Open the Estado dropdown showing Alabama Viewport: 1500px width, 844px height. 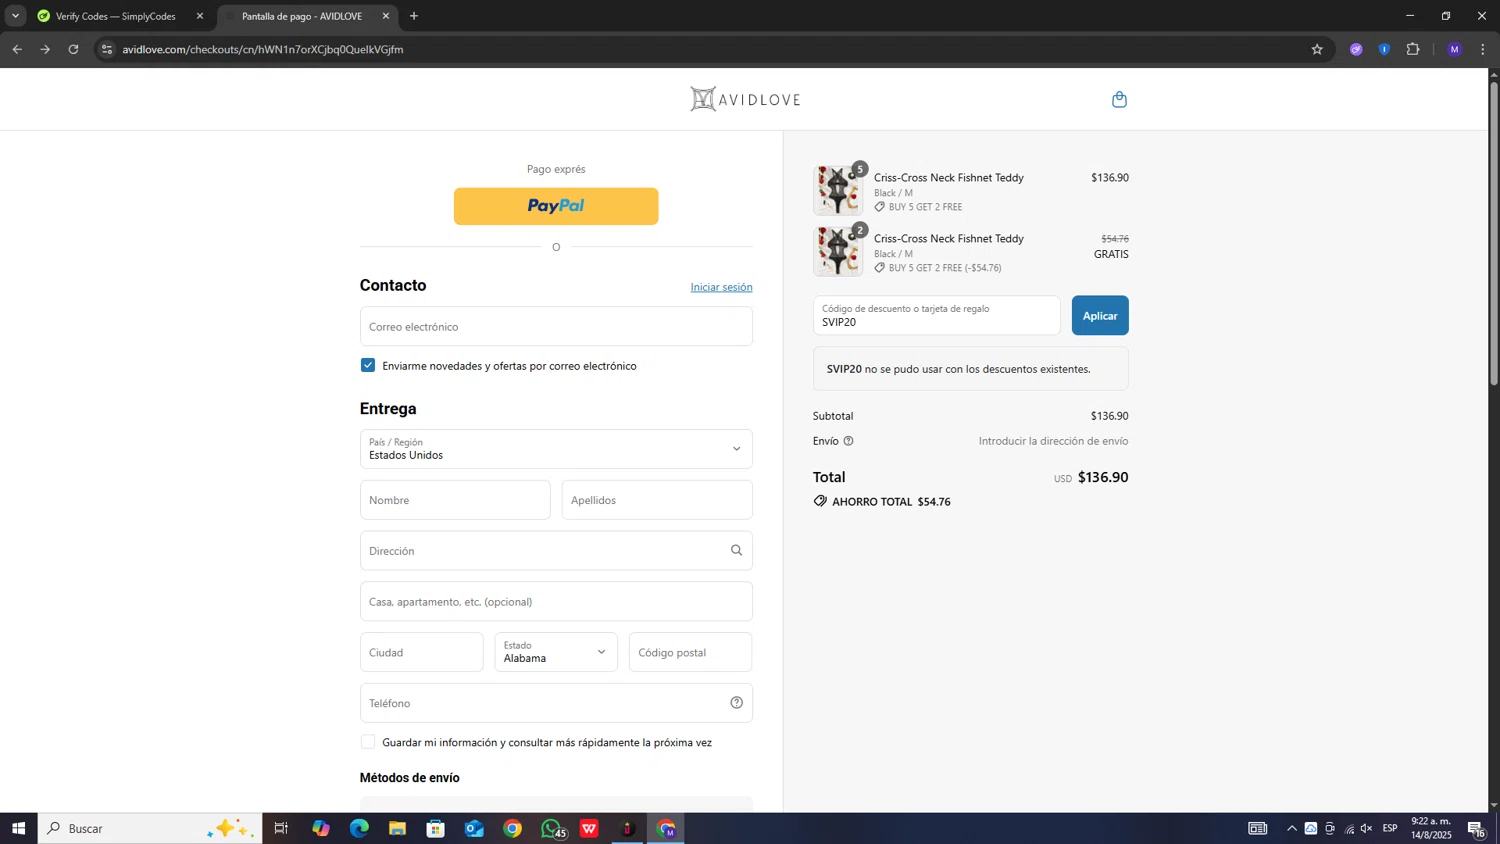tap(556, 652)
